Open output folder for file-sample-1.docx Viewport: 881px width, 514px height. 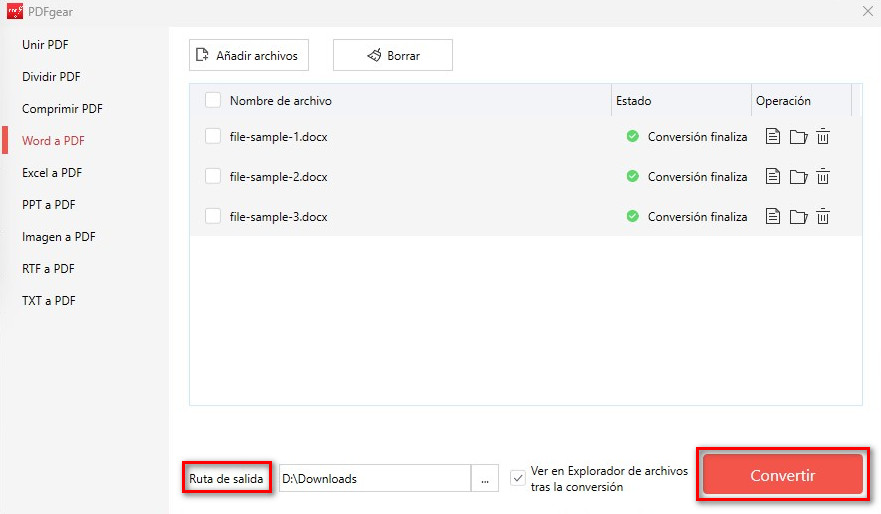(x=798, y=137)
